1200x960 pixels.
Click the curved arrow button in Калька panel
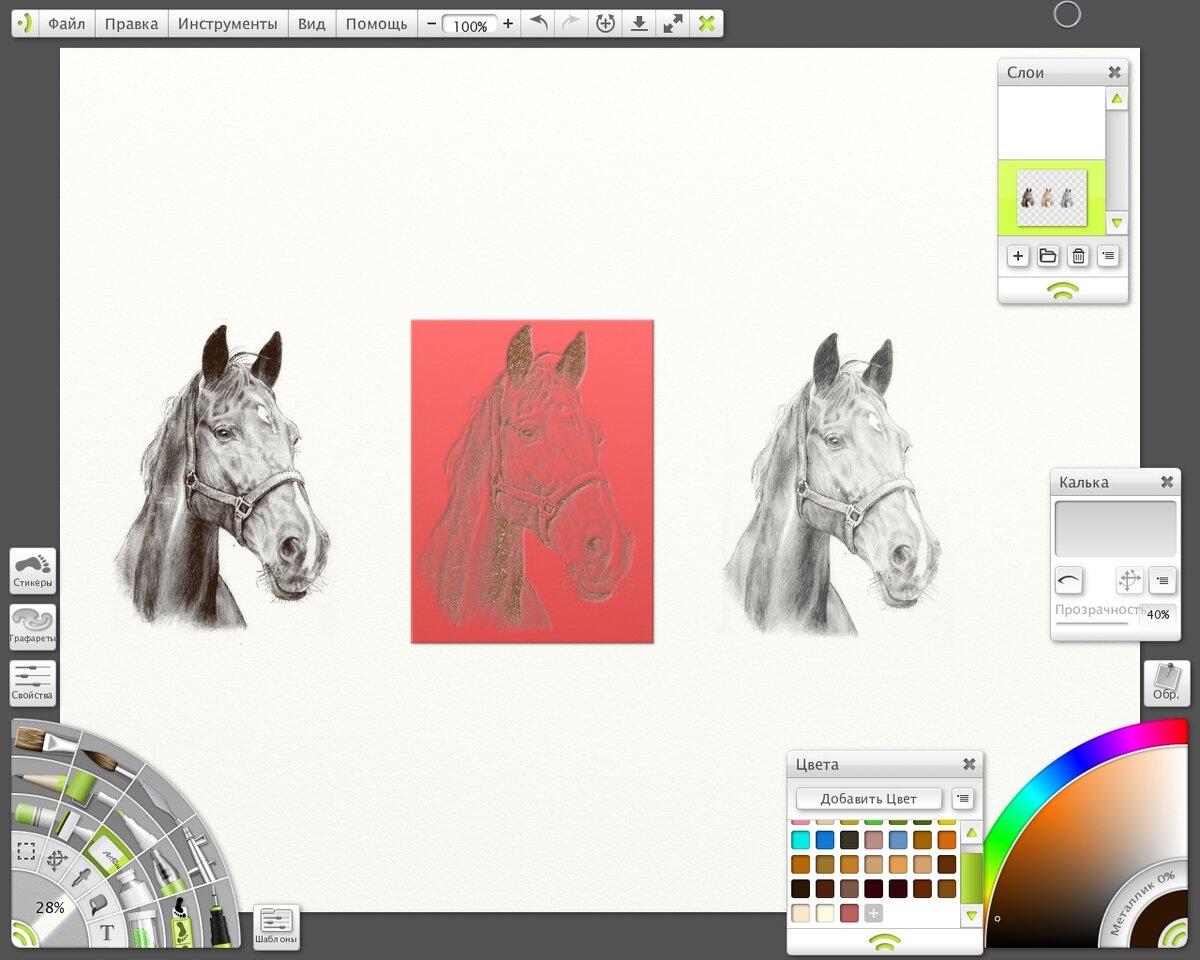tap(1069, 579)
